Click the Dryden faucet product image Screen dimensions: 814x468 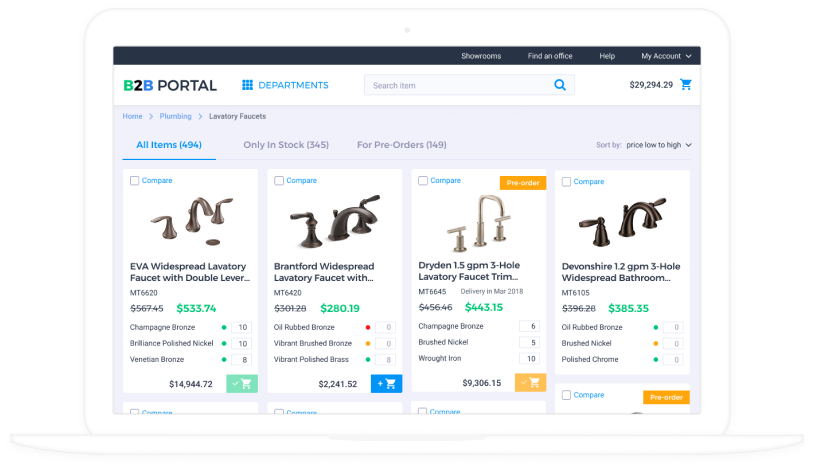click(479, 223)
